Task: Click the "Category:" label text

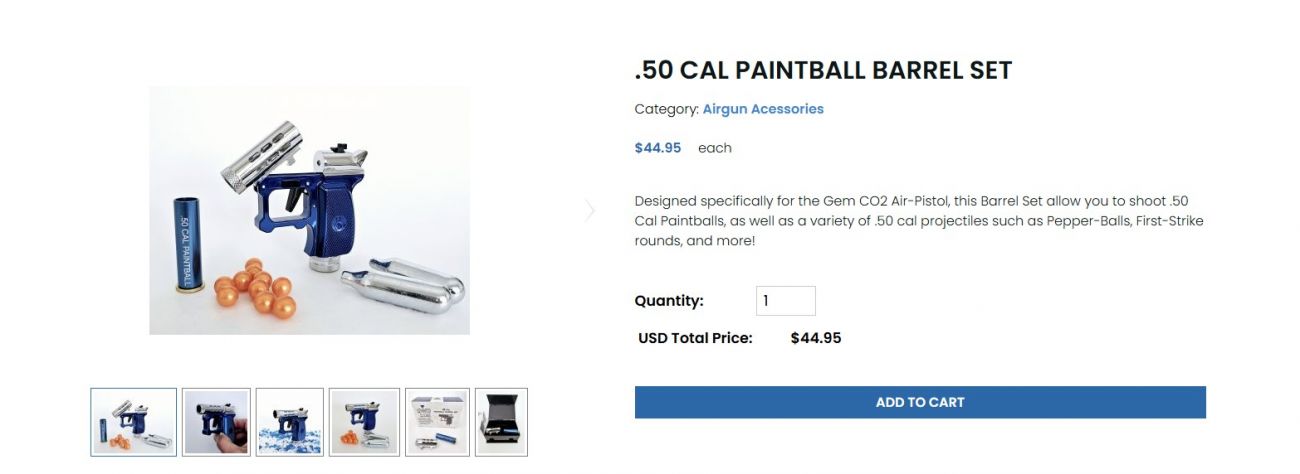Action: 666,109
